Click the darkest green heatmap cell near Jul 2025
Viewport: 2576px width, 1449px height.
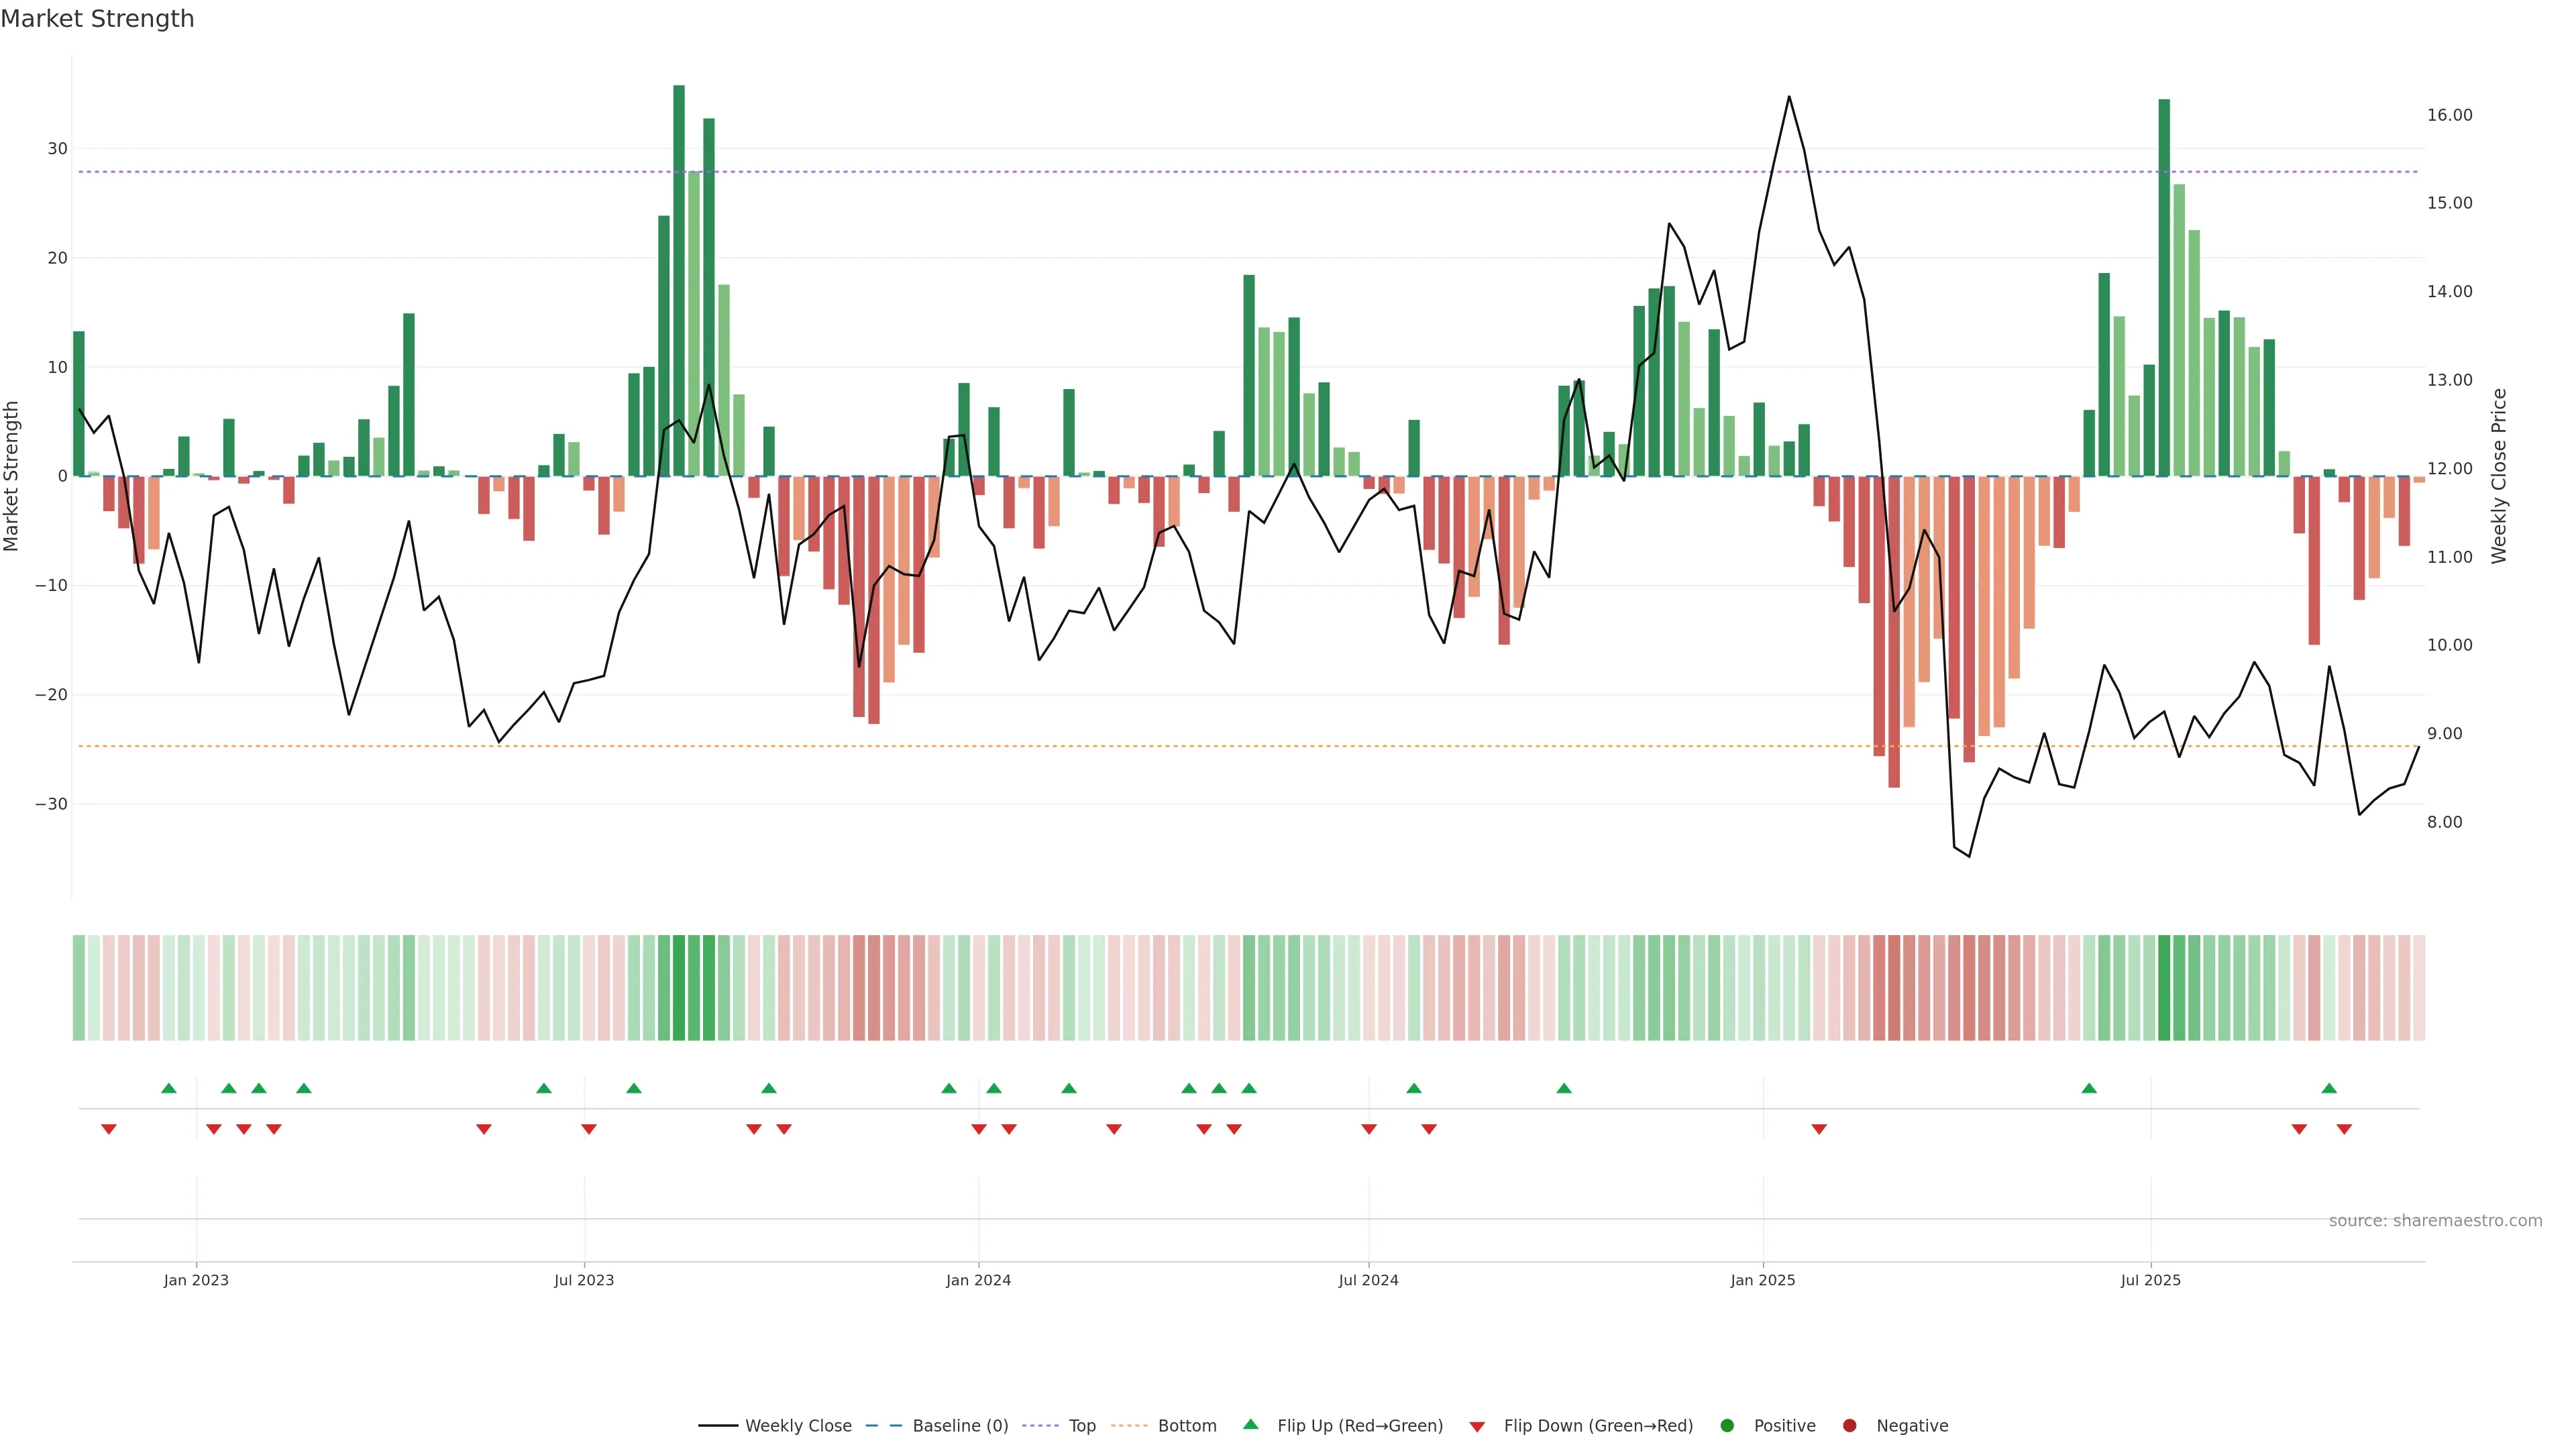click(2164, 987)
